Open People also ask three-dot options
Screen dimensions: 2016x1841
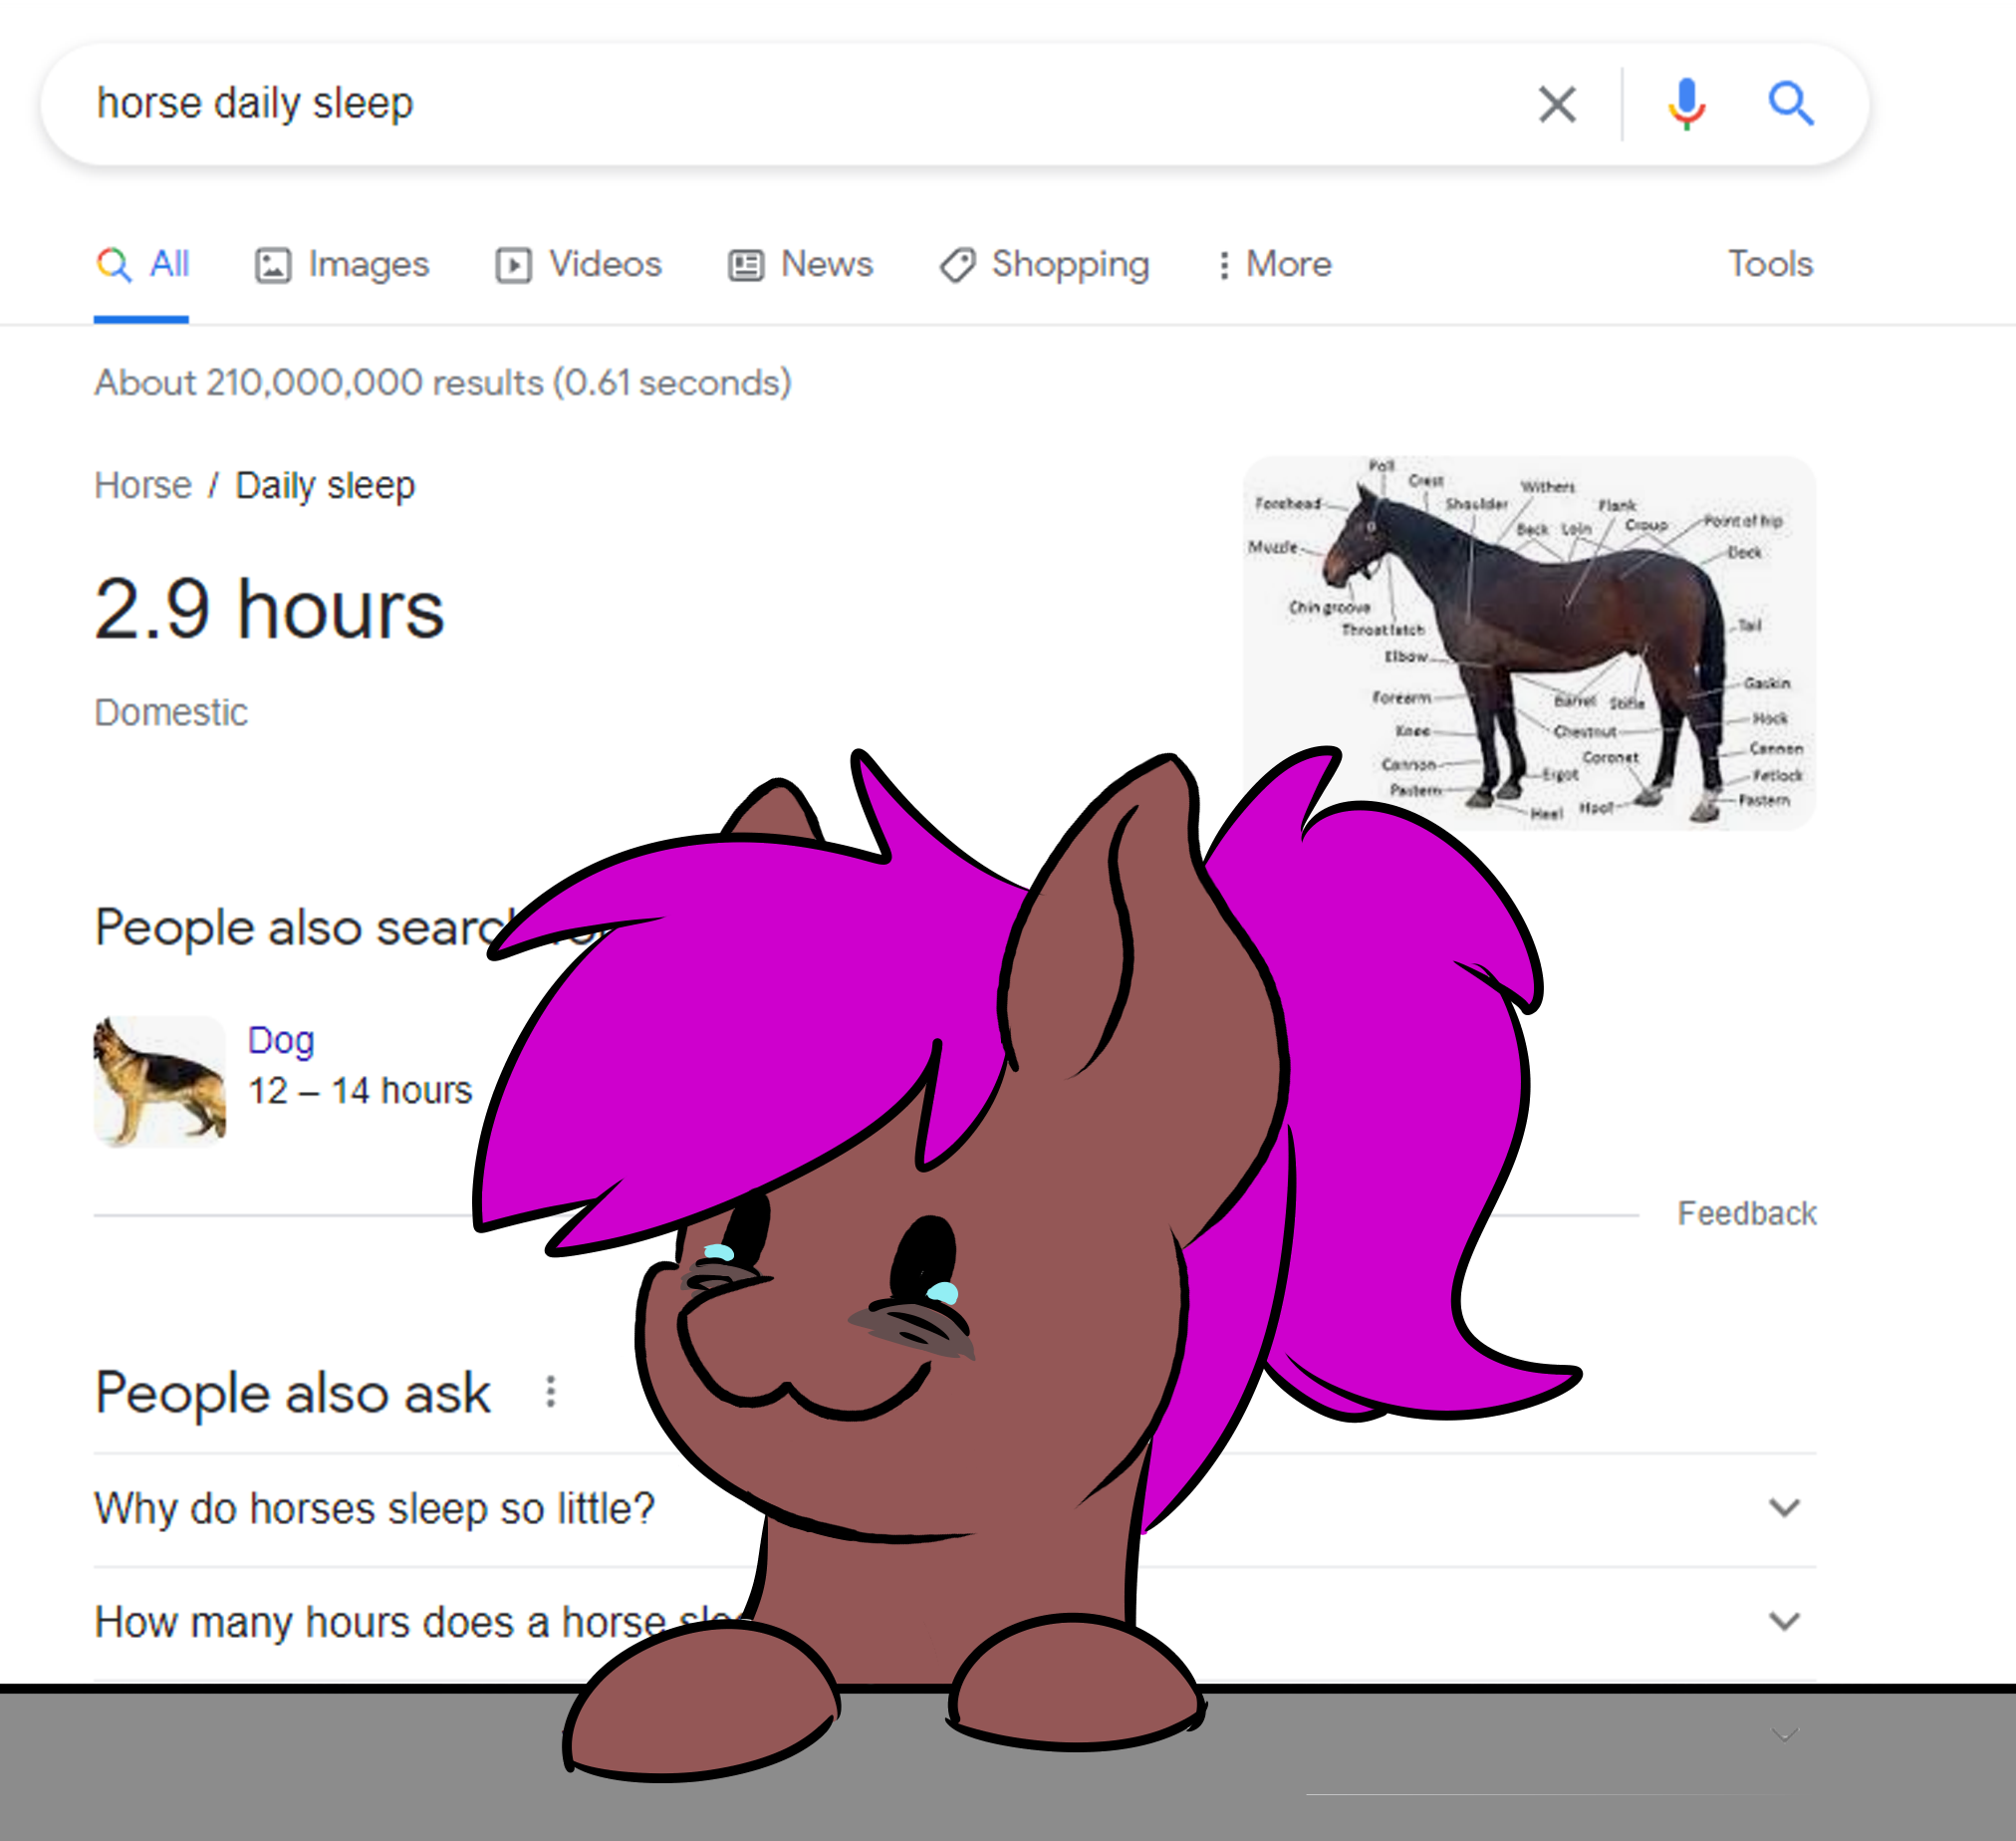coord(551,1391)
